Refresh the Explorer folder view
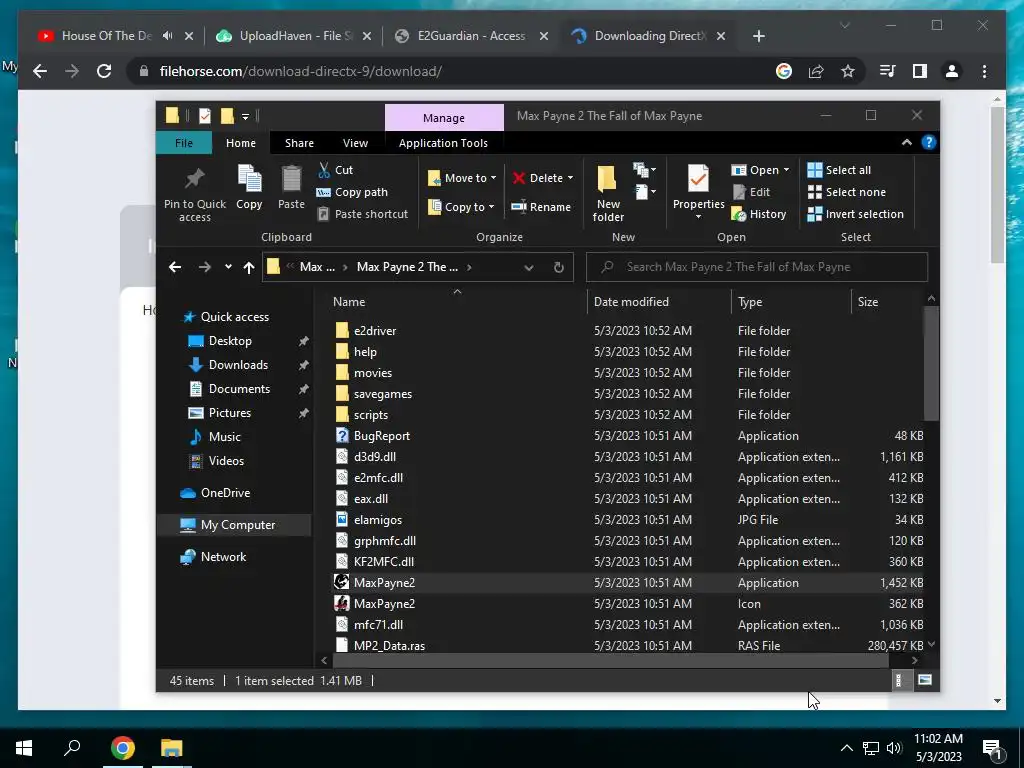 click(x=558, y=267)
